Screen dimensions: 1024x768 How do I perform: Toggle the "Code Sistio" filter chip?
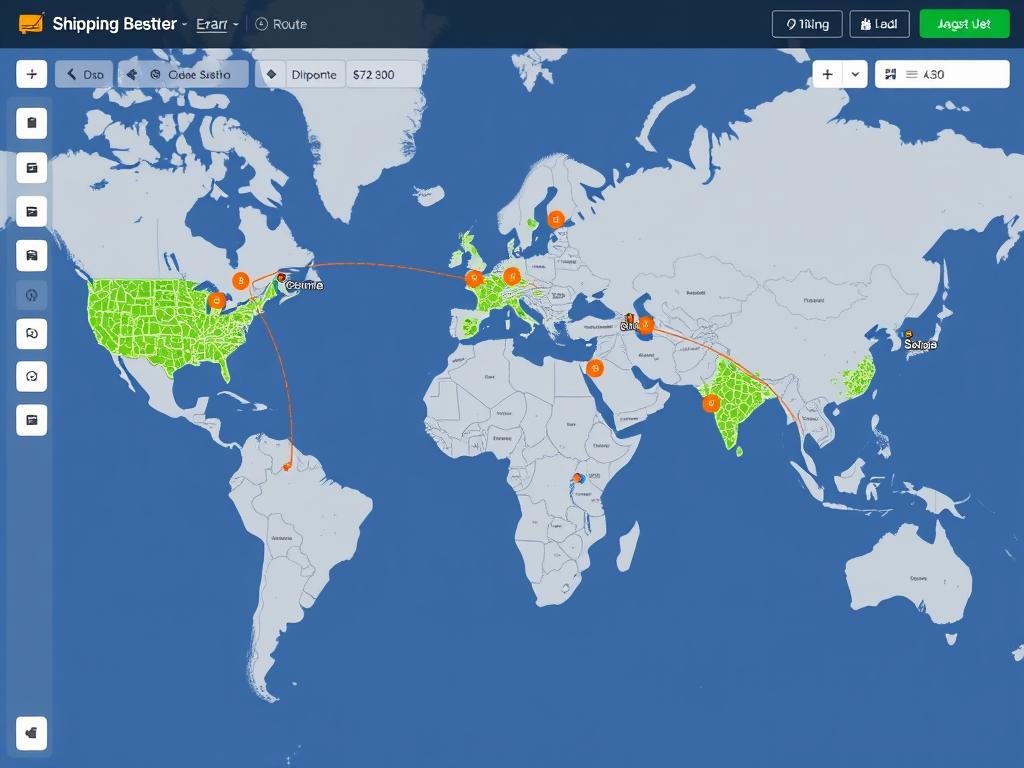(x=183, y=73)
